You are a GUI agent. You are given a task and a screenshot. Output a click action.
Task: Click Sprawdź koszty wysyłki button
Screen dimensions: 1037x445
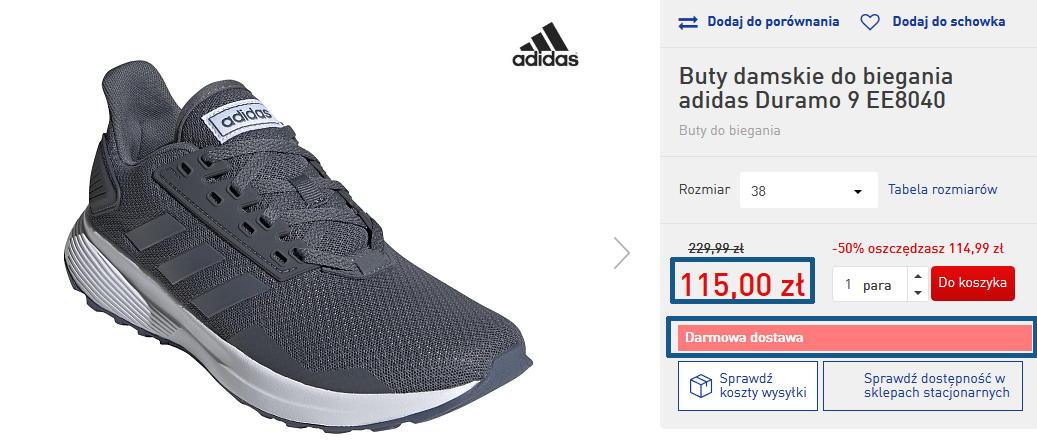click(x=747, y=386)
